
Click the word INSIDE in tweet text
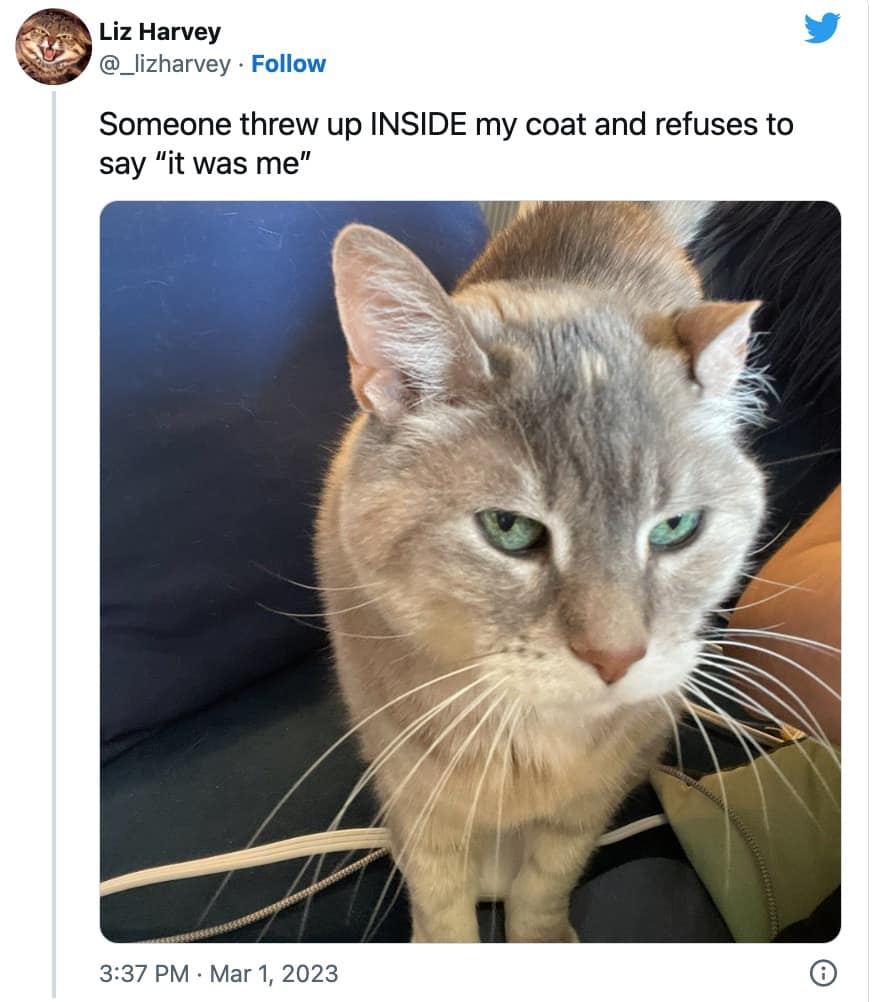[419, 125]
